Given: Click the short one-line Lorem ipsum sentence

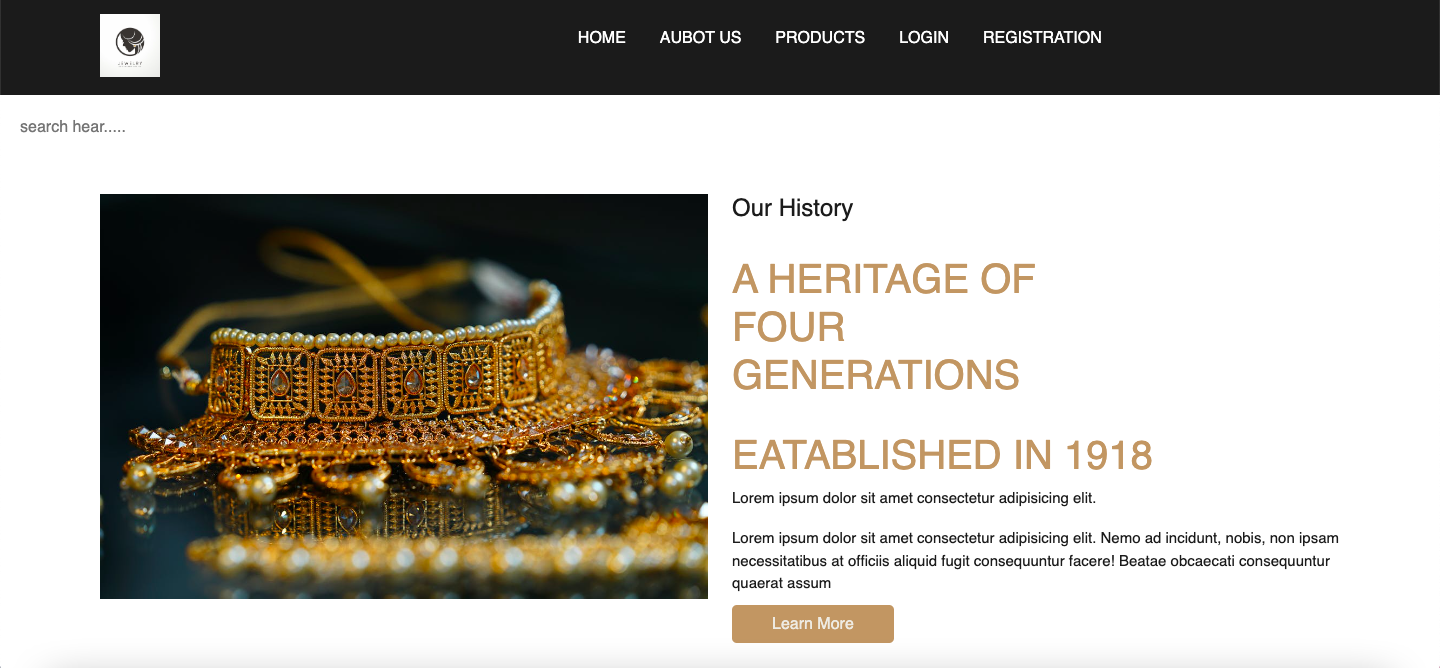Looking at the screenshot, I should 914,498.
